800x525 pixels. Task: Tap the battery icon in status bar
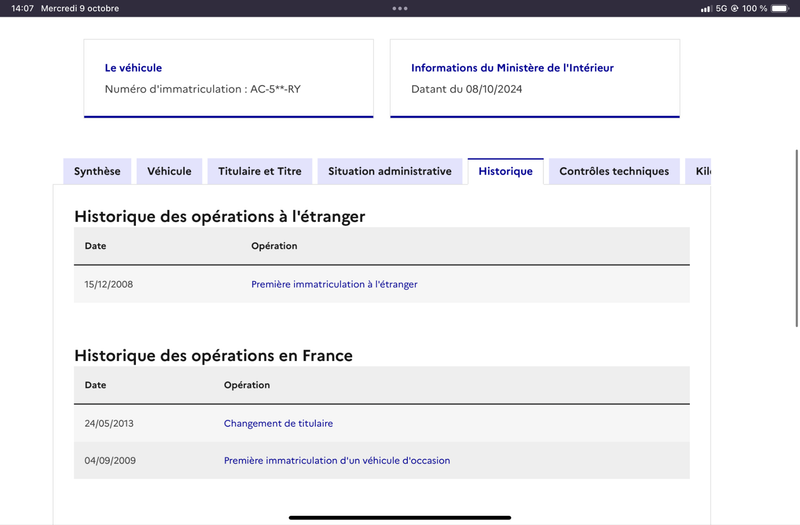(780, 8)
